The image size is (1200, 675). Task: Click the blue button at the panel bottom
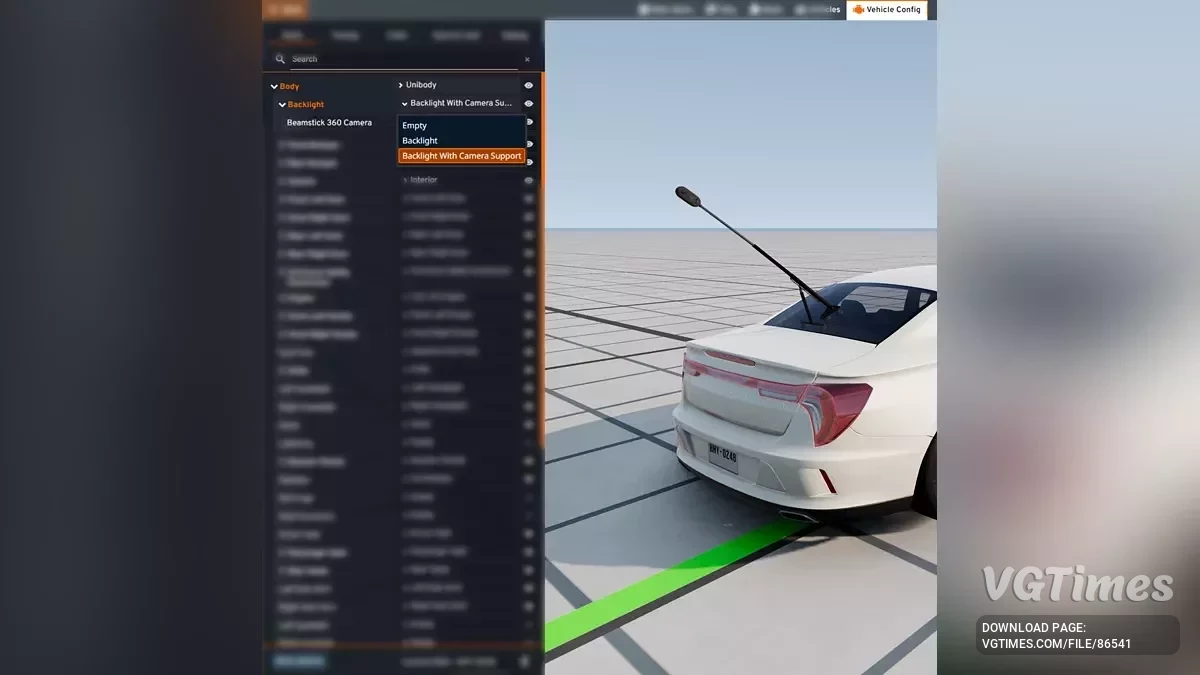click(x=299, y=661)
